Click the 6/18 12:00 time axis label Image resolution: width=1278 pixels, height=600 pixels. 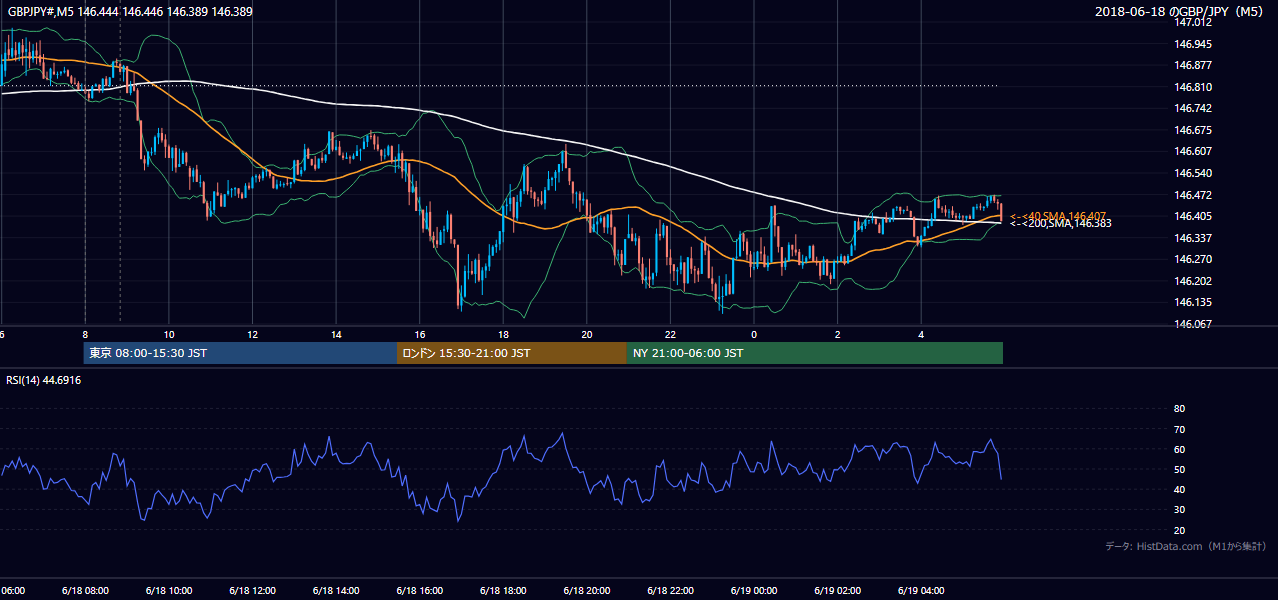coord(252,590)
